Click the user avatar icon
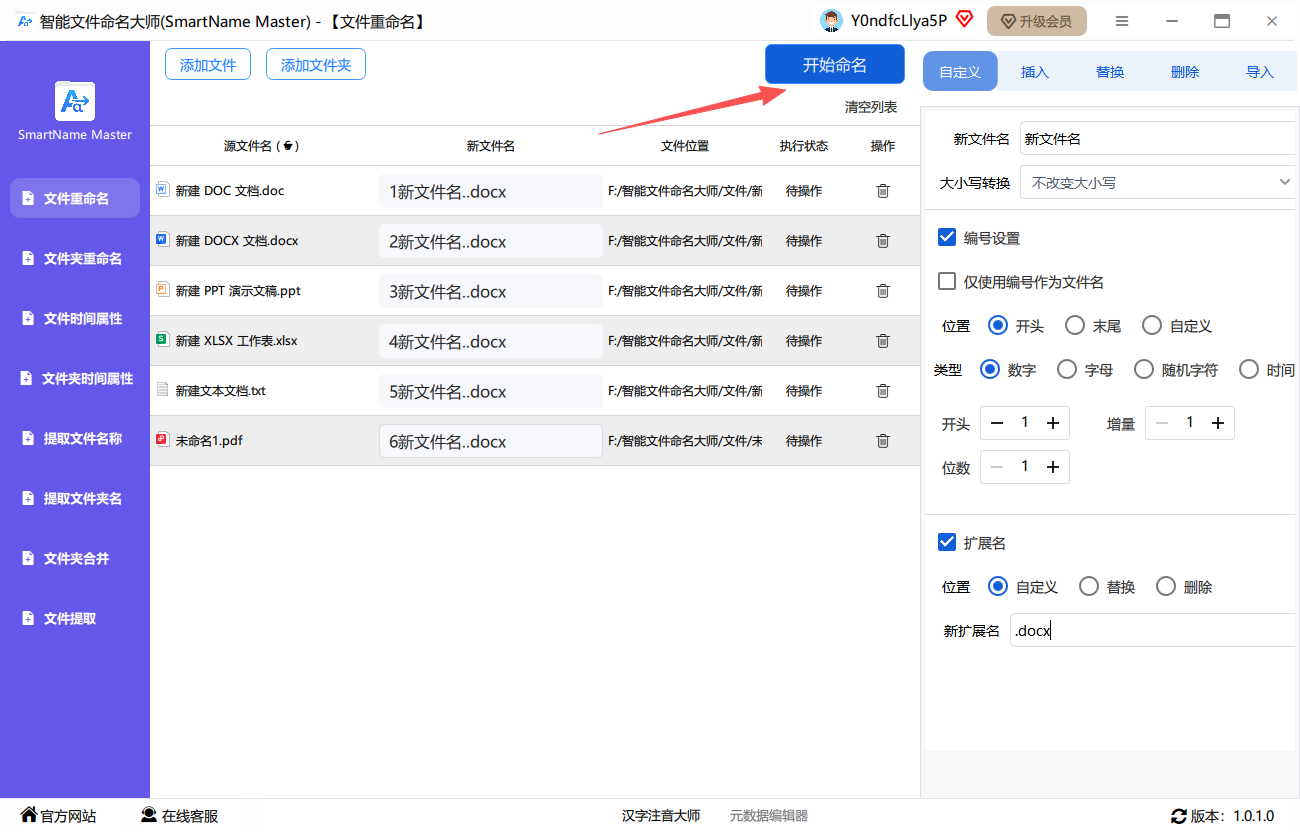Viewport: 1300px width, 832px height. coord(830,21)
